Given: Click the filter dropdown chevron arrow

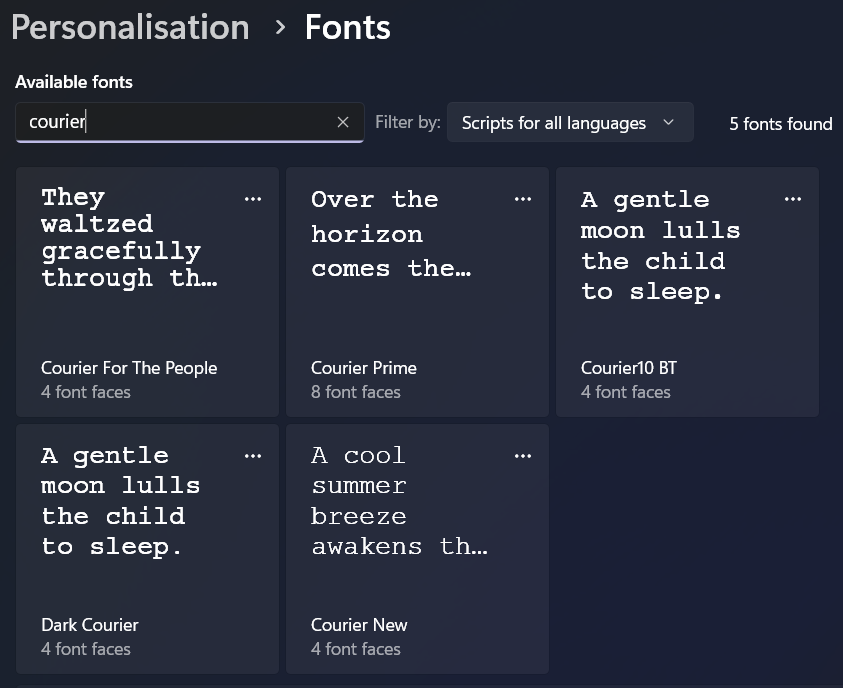Looking at the screenshot, I should [x=669, y=122].
